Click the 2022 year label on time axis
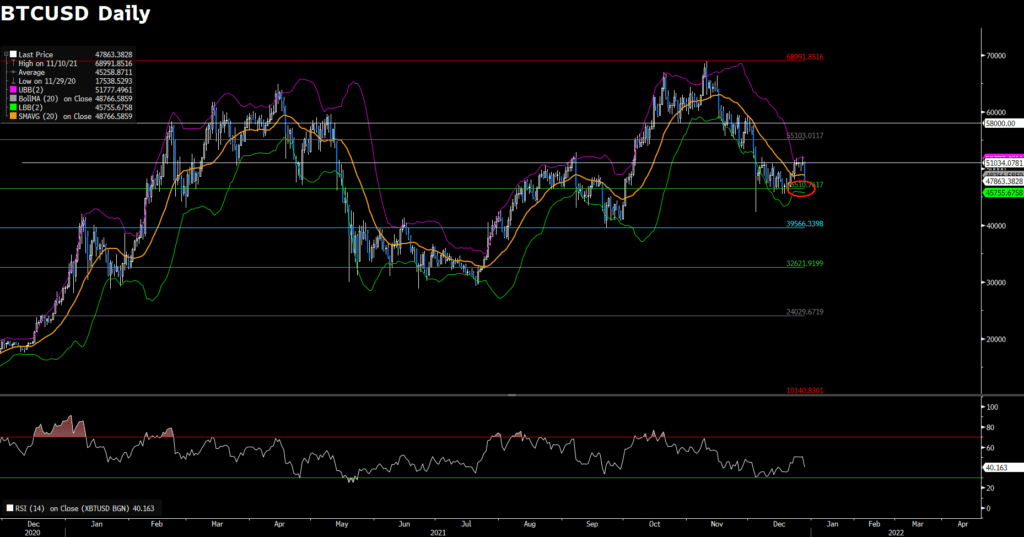The image size is (1024, 537). point(896,532)
